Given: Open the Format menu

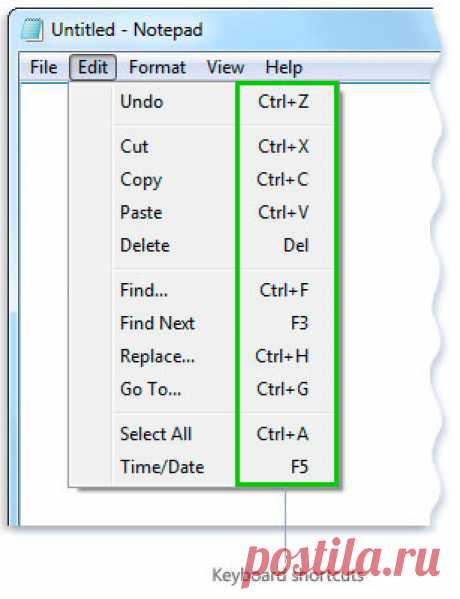Looking at the screenshot, I should point(157,68).
